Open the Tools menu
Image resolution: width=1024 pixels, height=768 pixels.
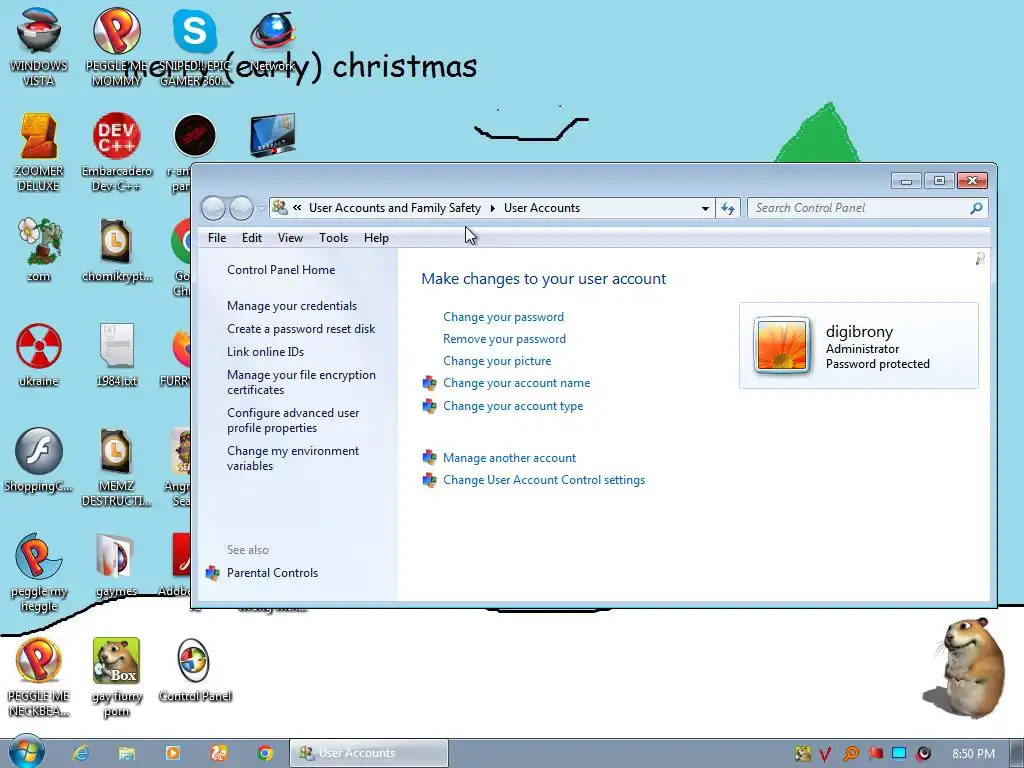[x=333, y=238]
